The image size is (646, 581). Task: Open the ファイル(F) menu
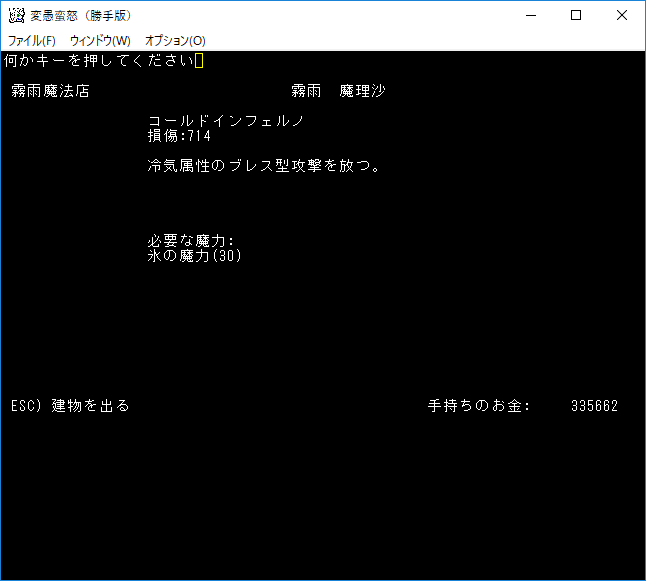pos(32,41)
